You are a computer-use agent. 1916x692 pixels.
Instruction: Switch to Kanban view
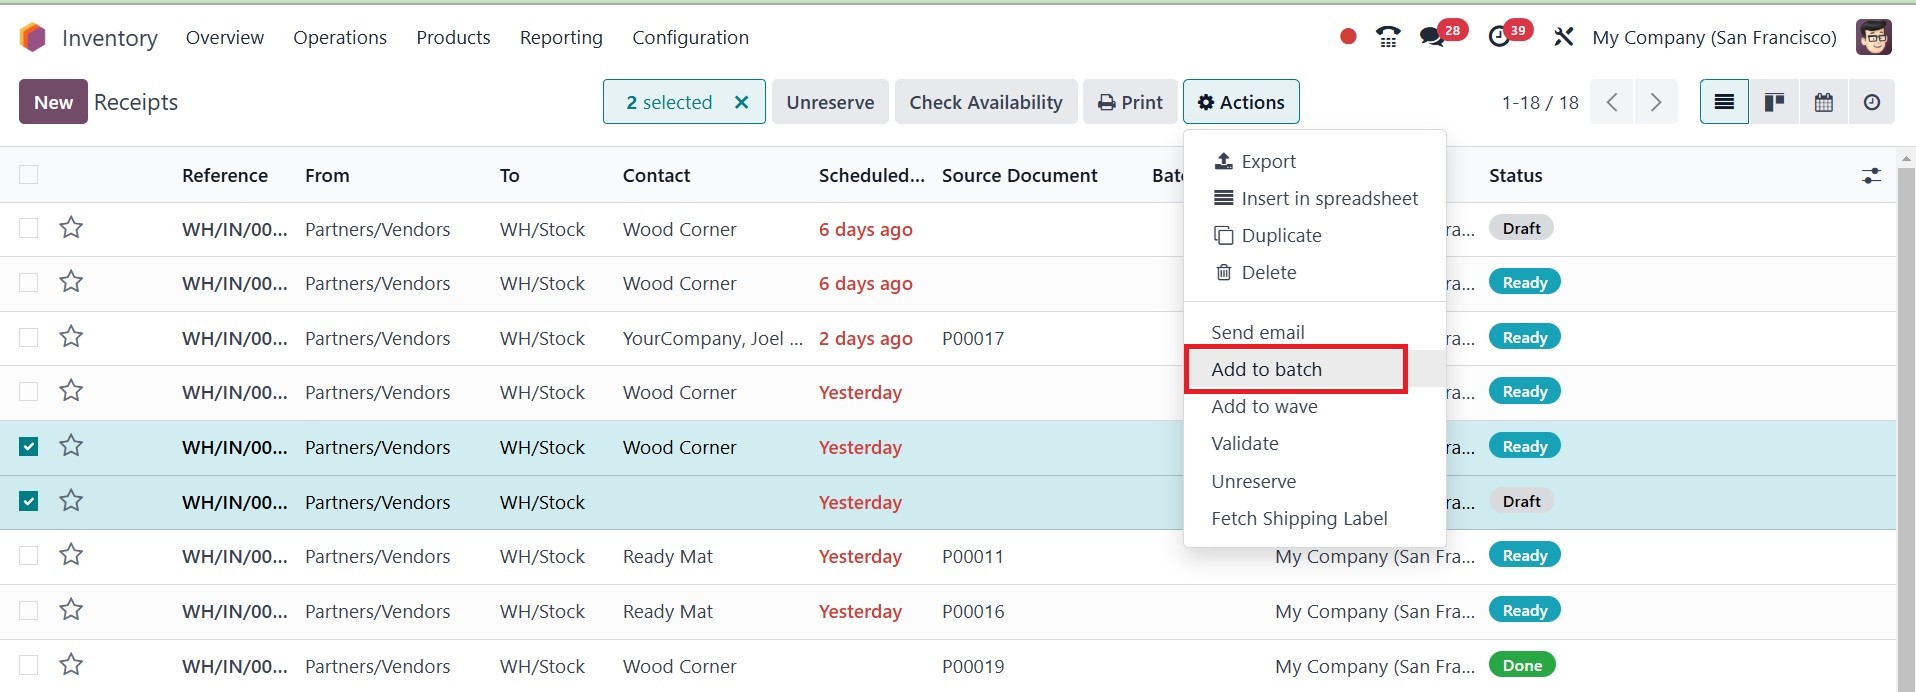point(1774,102)
